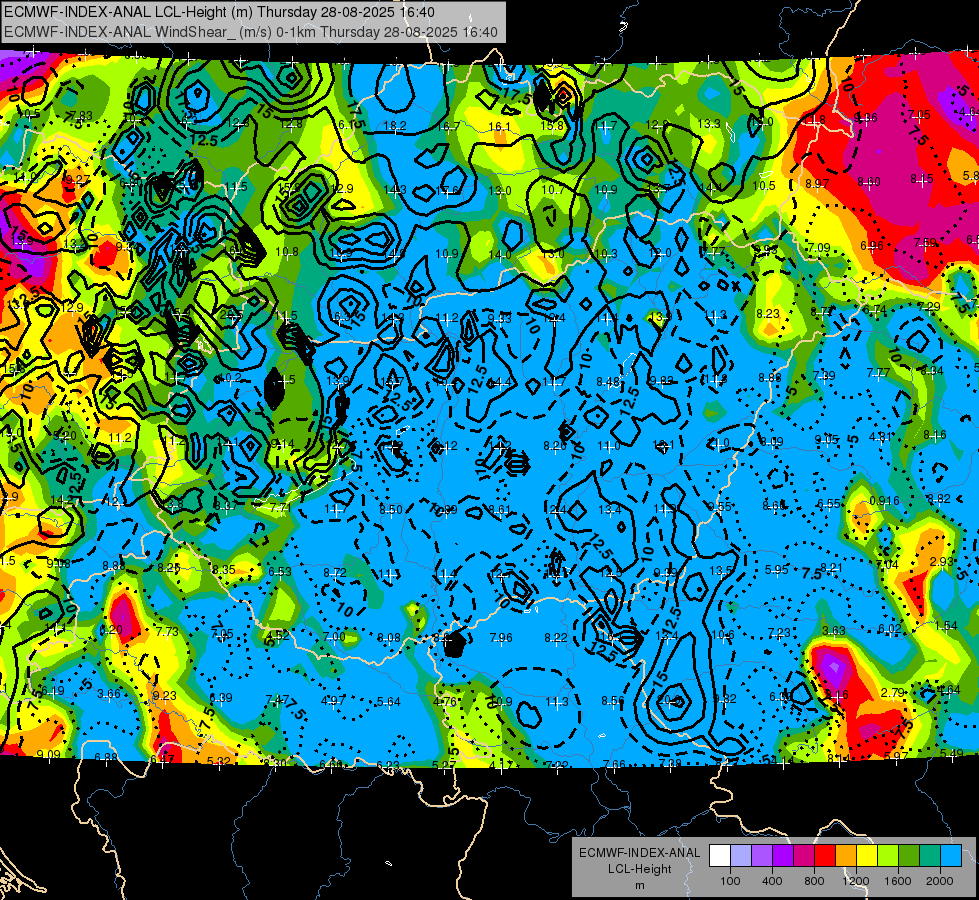Click the wind shear value 13.3

coord(709,124)
